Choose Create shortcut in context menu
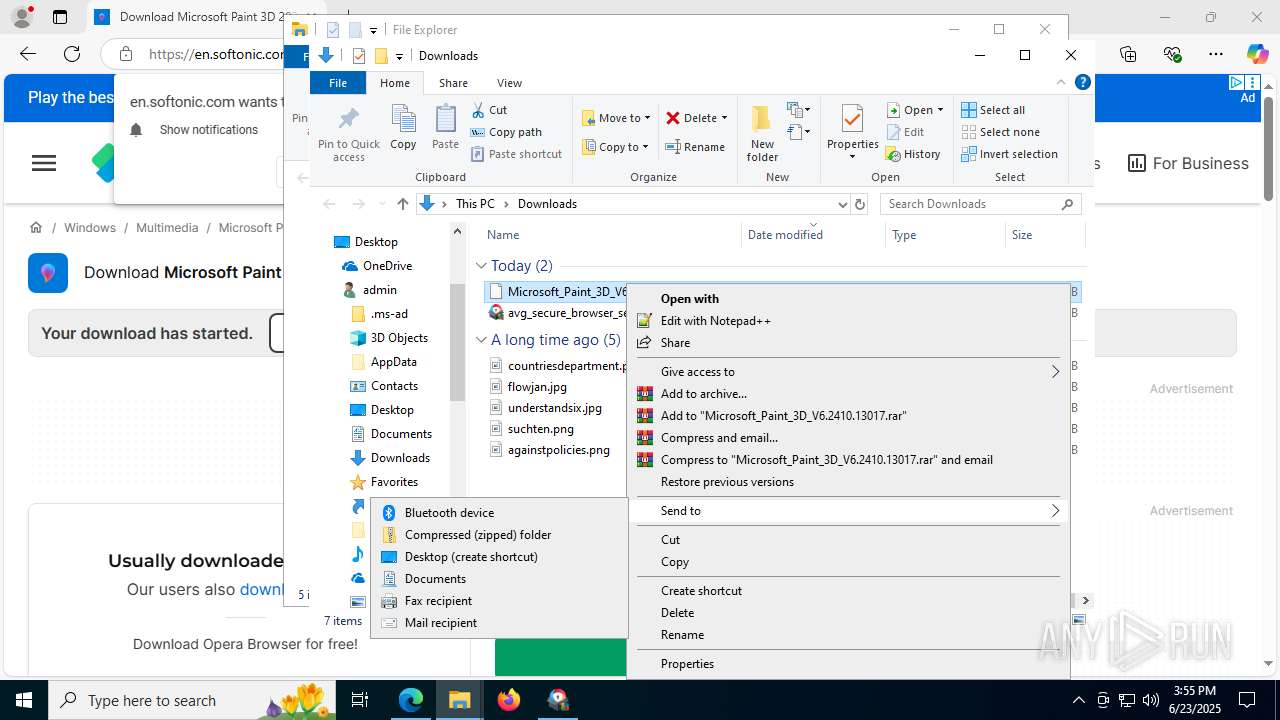The width and height of the screenshot is (1280, 720). point(849,591)
